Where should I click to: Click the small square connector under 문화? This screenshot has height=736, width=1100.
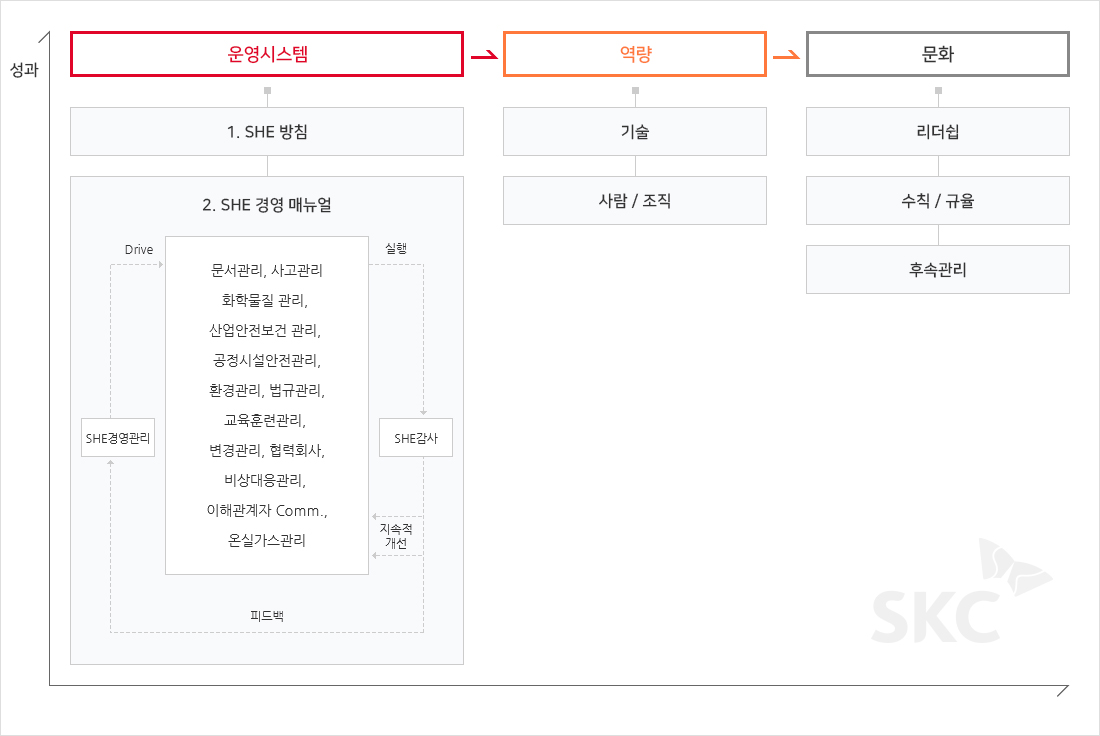938,91
